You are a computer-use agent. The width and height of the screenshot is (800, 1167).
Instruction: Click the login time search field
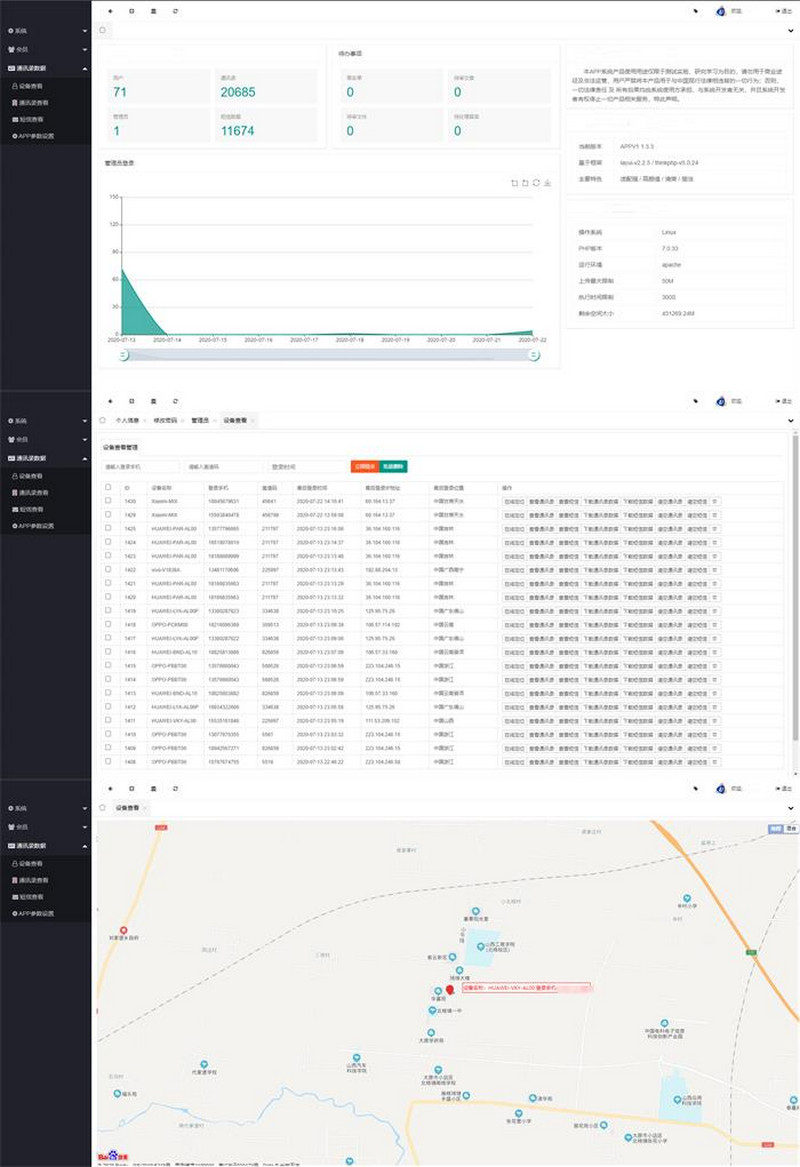[307, 467]
